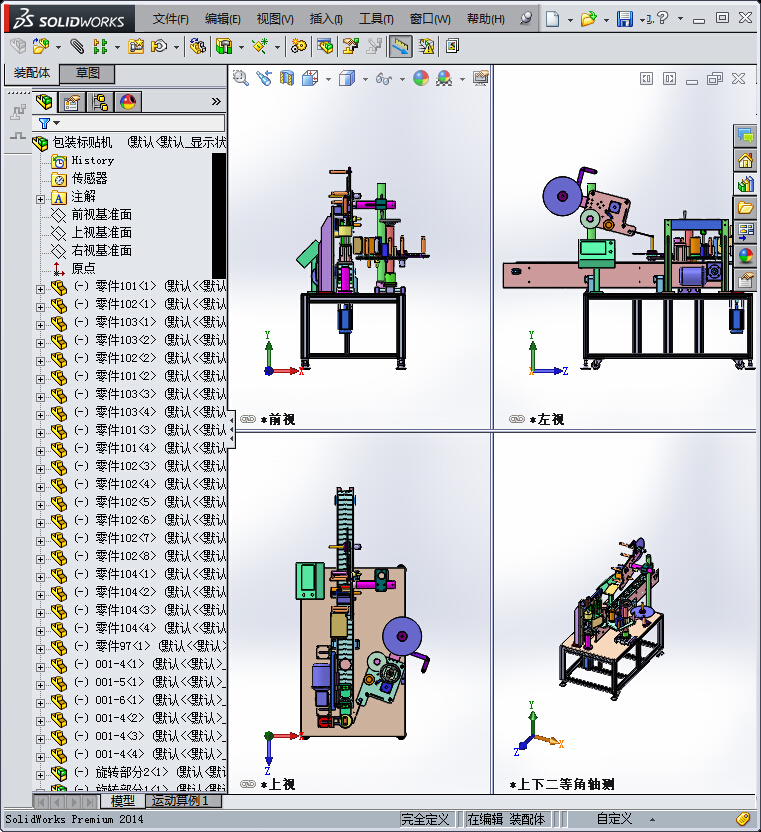Switch to the 草图 command tab
The width and height of the screenshot is (761, 832).
87,73
